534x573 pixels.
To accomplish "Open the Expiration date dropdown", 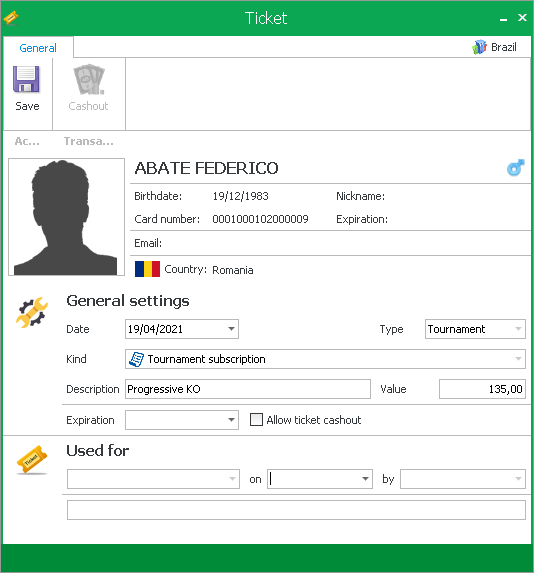I will coord(231,420).
